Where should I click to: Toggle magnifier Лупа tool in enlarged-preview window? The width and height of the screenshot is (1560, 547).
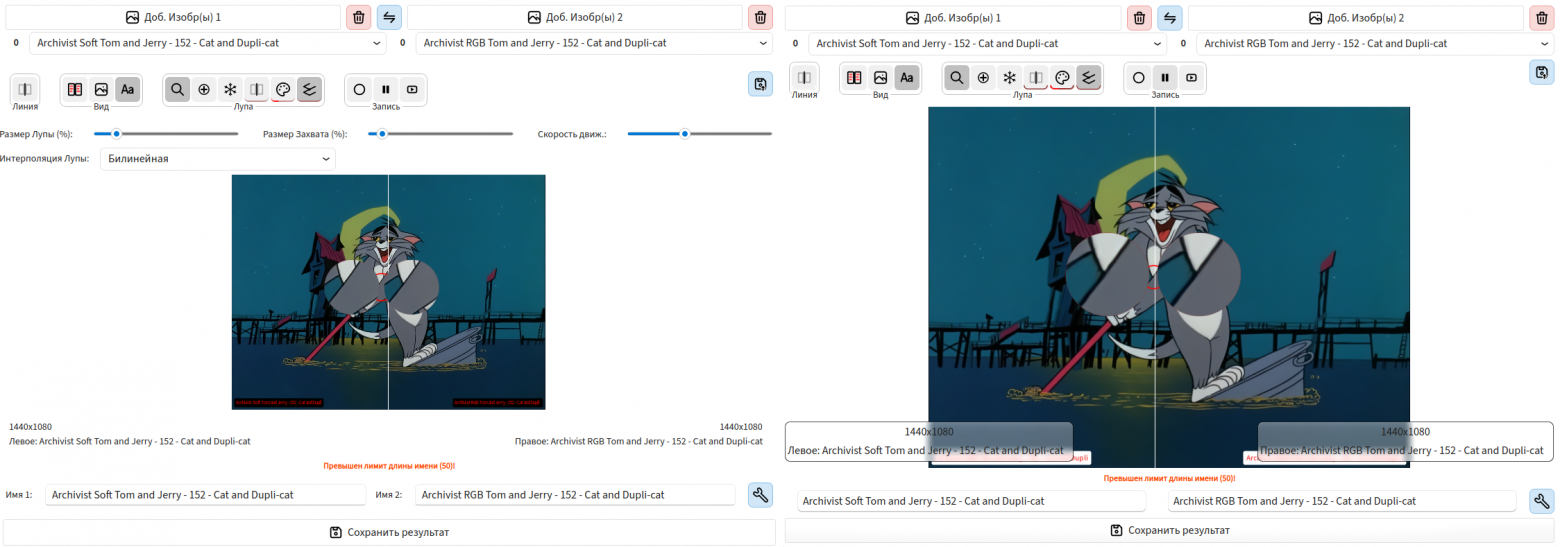click(x=957, y=77)
